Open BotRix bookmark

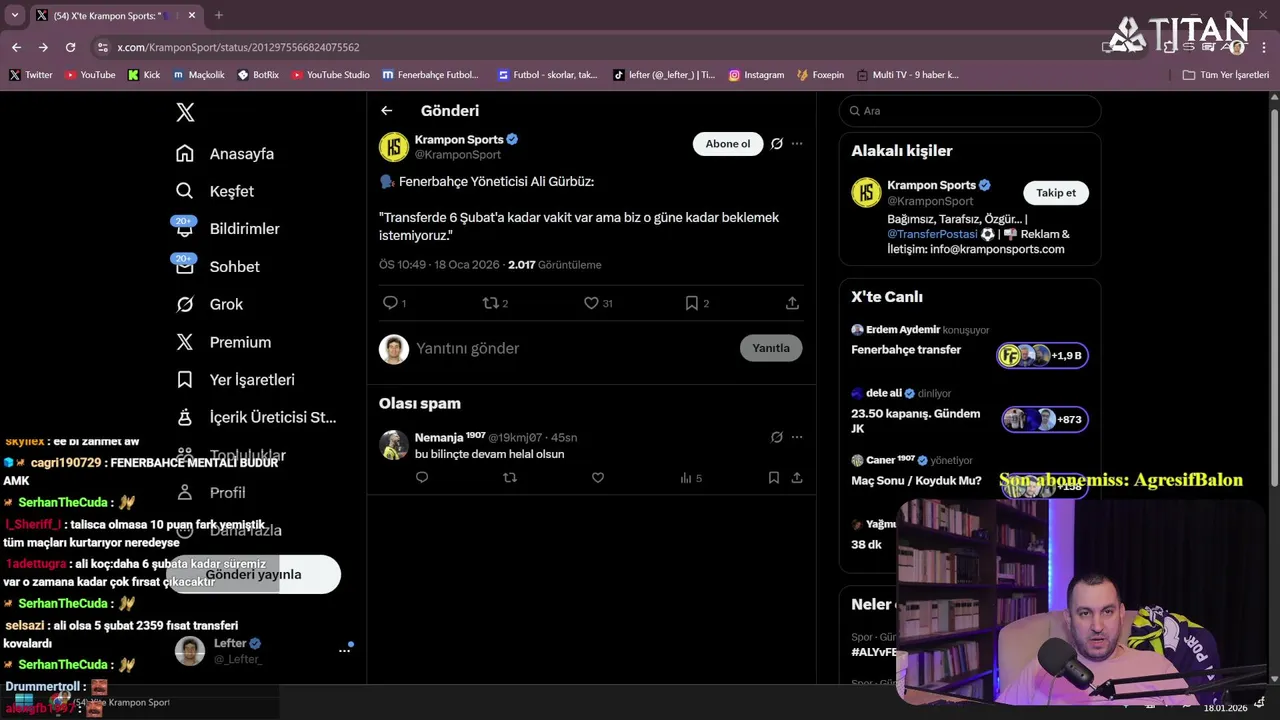[x=258, y=75]
